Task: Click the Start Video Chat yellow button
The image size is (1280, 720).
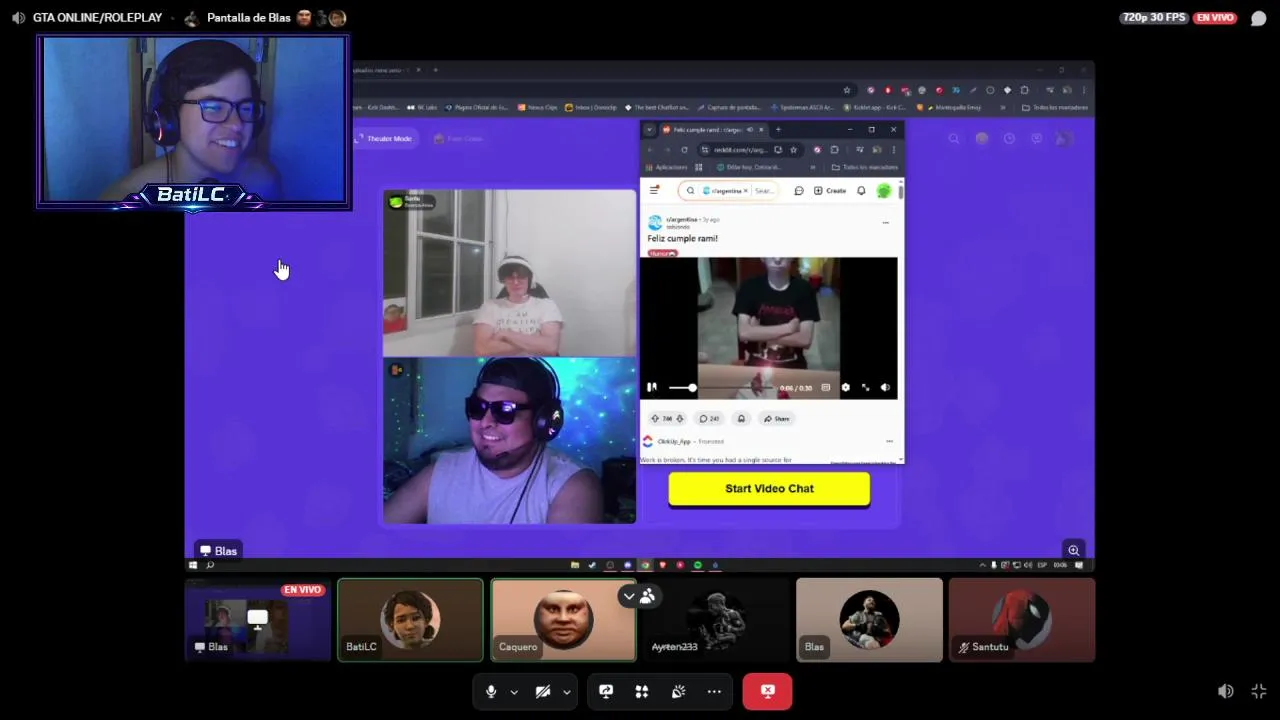Action: click(769, 489)
